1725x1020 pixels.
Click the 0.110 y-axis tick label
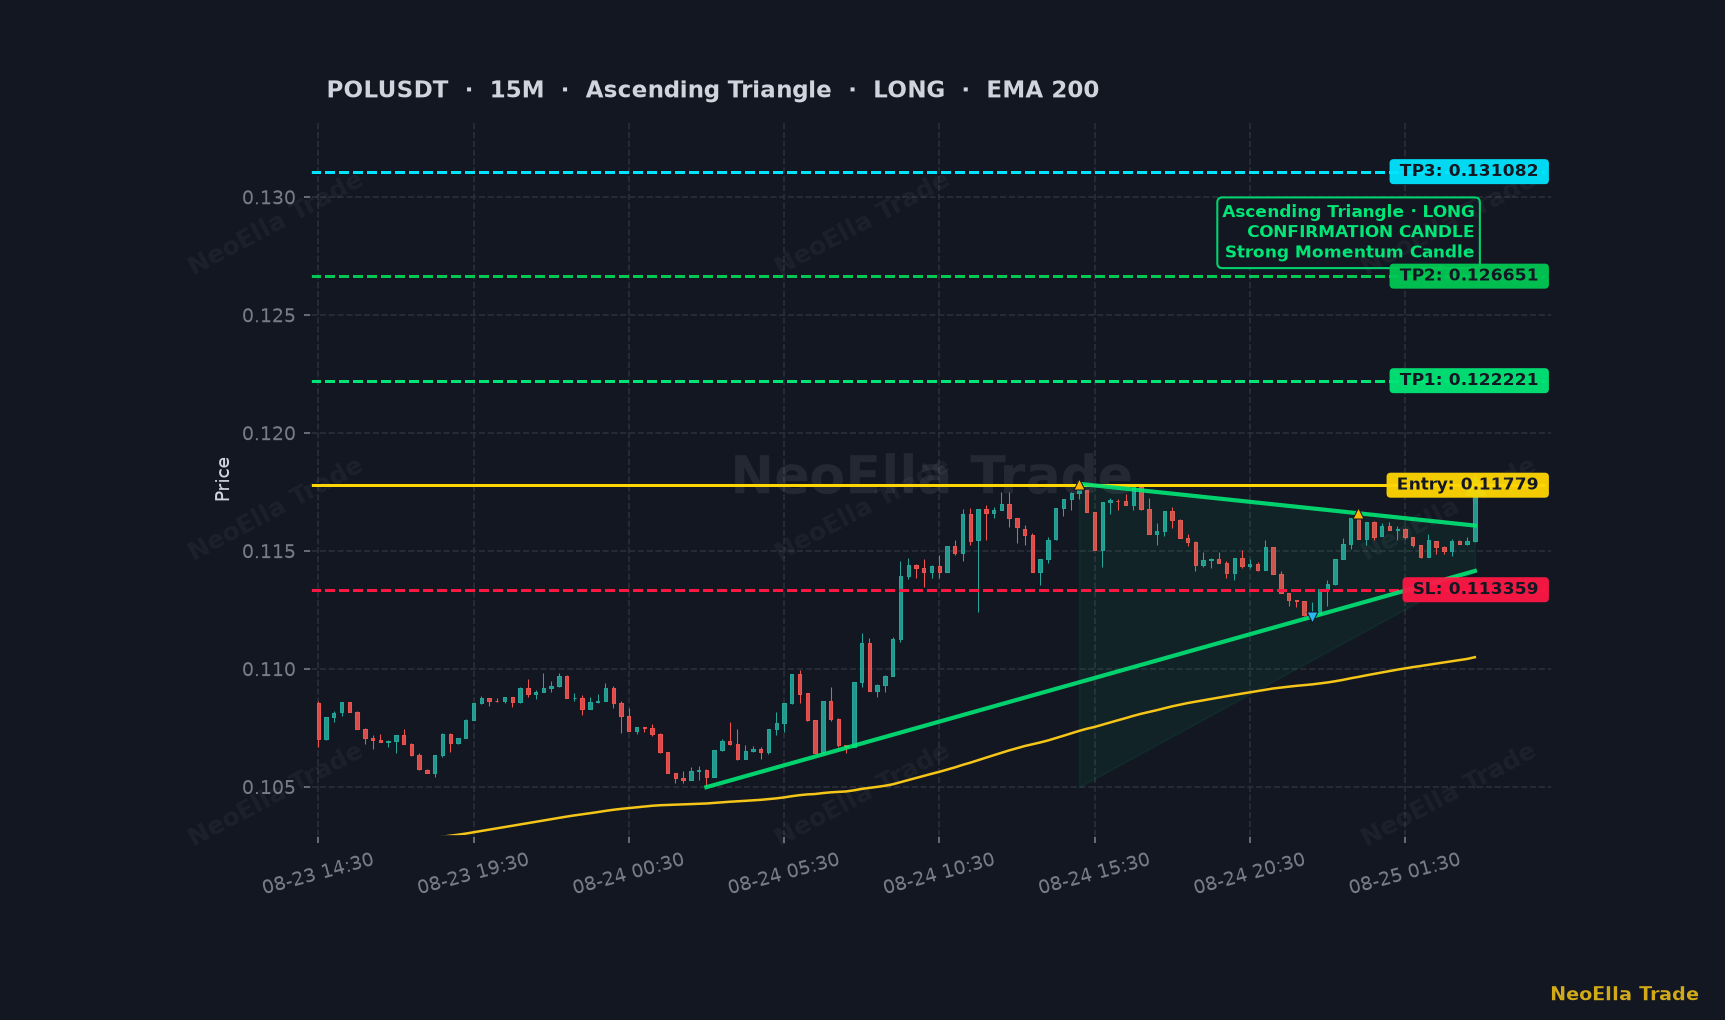(x=269, y=670)
